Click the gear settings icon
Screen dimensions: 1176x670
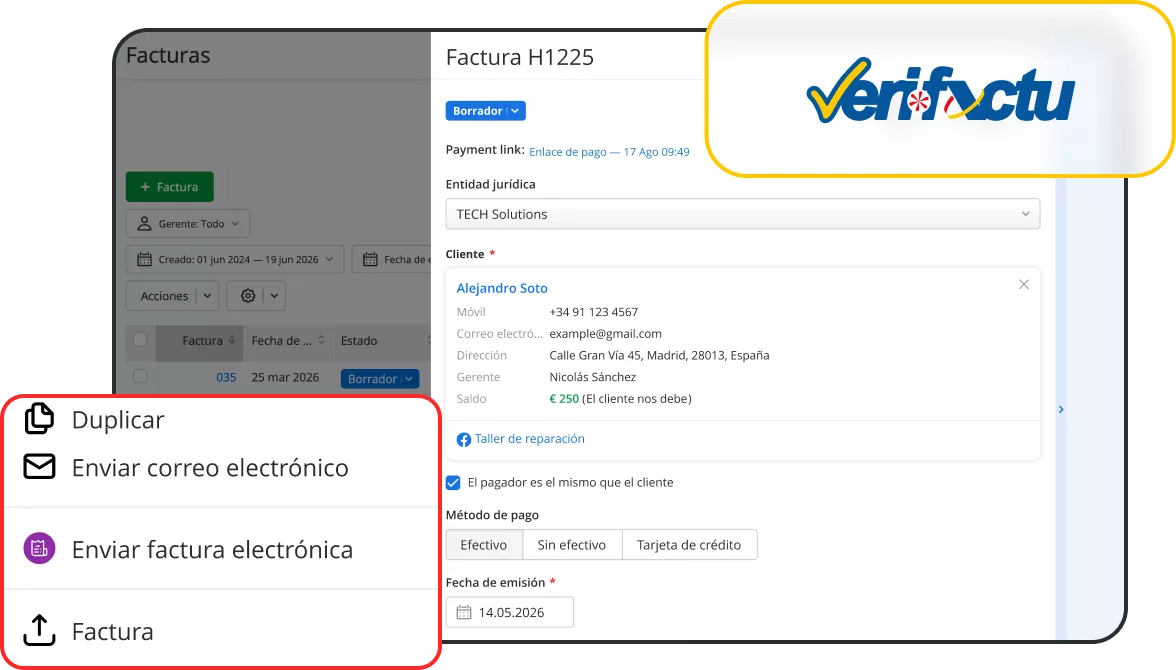click(248, 296)
